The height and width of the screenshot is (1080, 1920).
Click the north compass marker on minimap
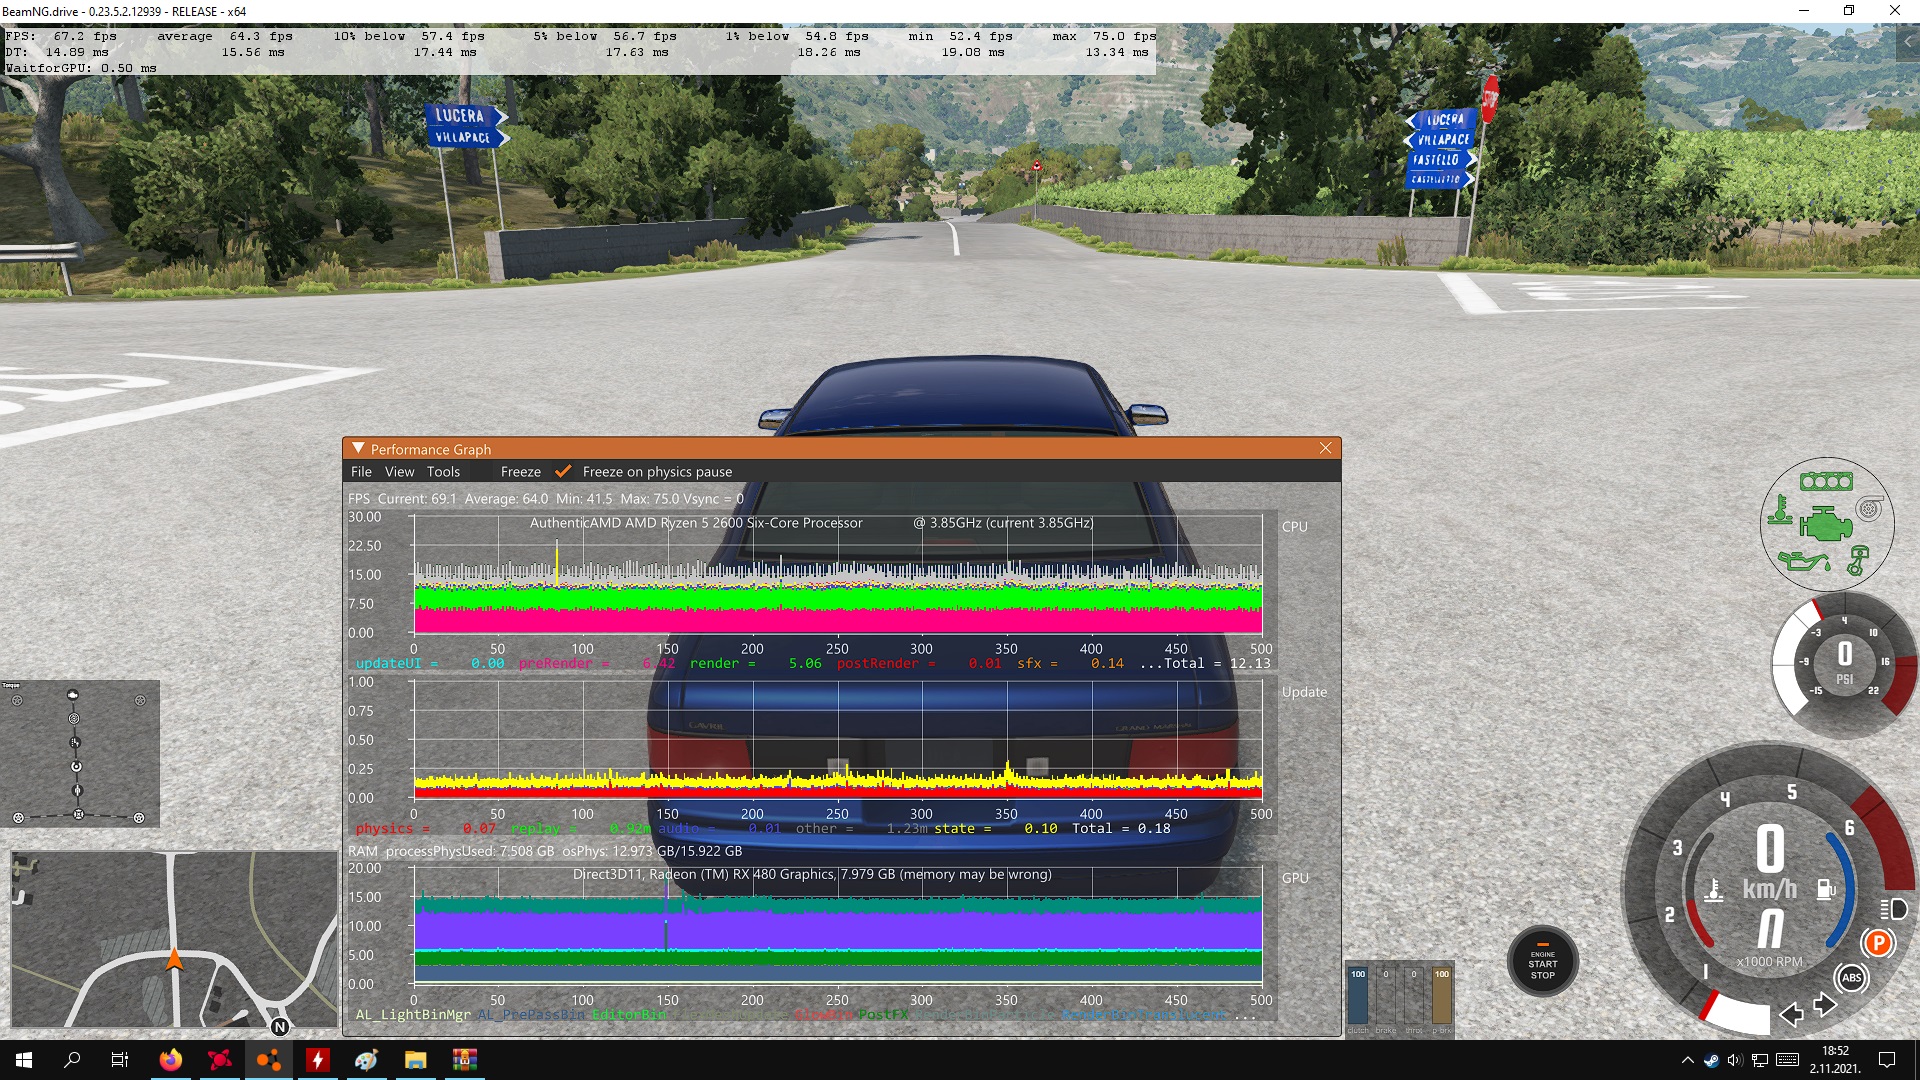click(280, 1027)
